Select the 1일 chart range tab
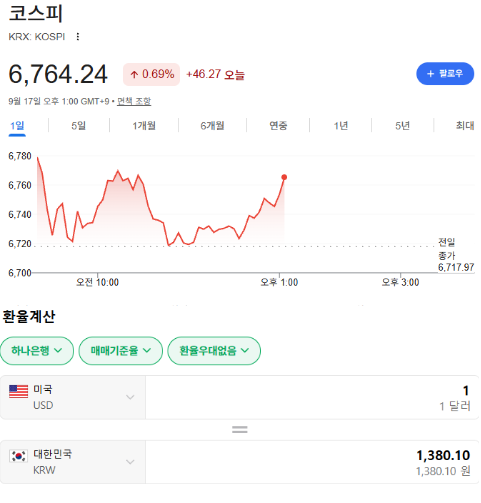 coord(17,126)
